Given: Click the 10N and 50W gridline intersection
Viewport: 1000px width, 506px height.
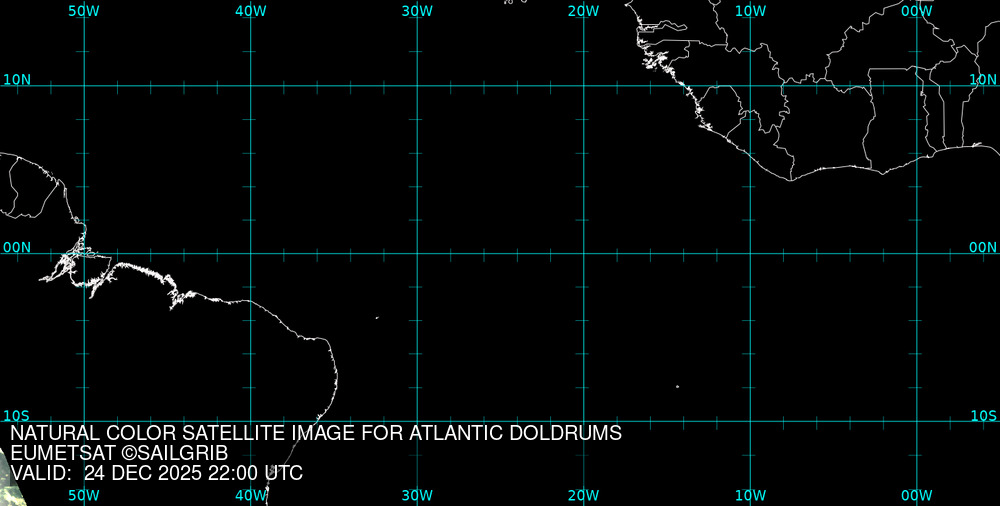Looking at the screenshot, I should tap(84, 86).
